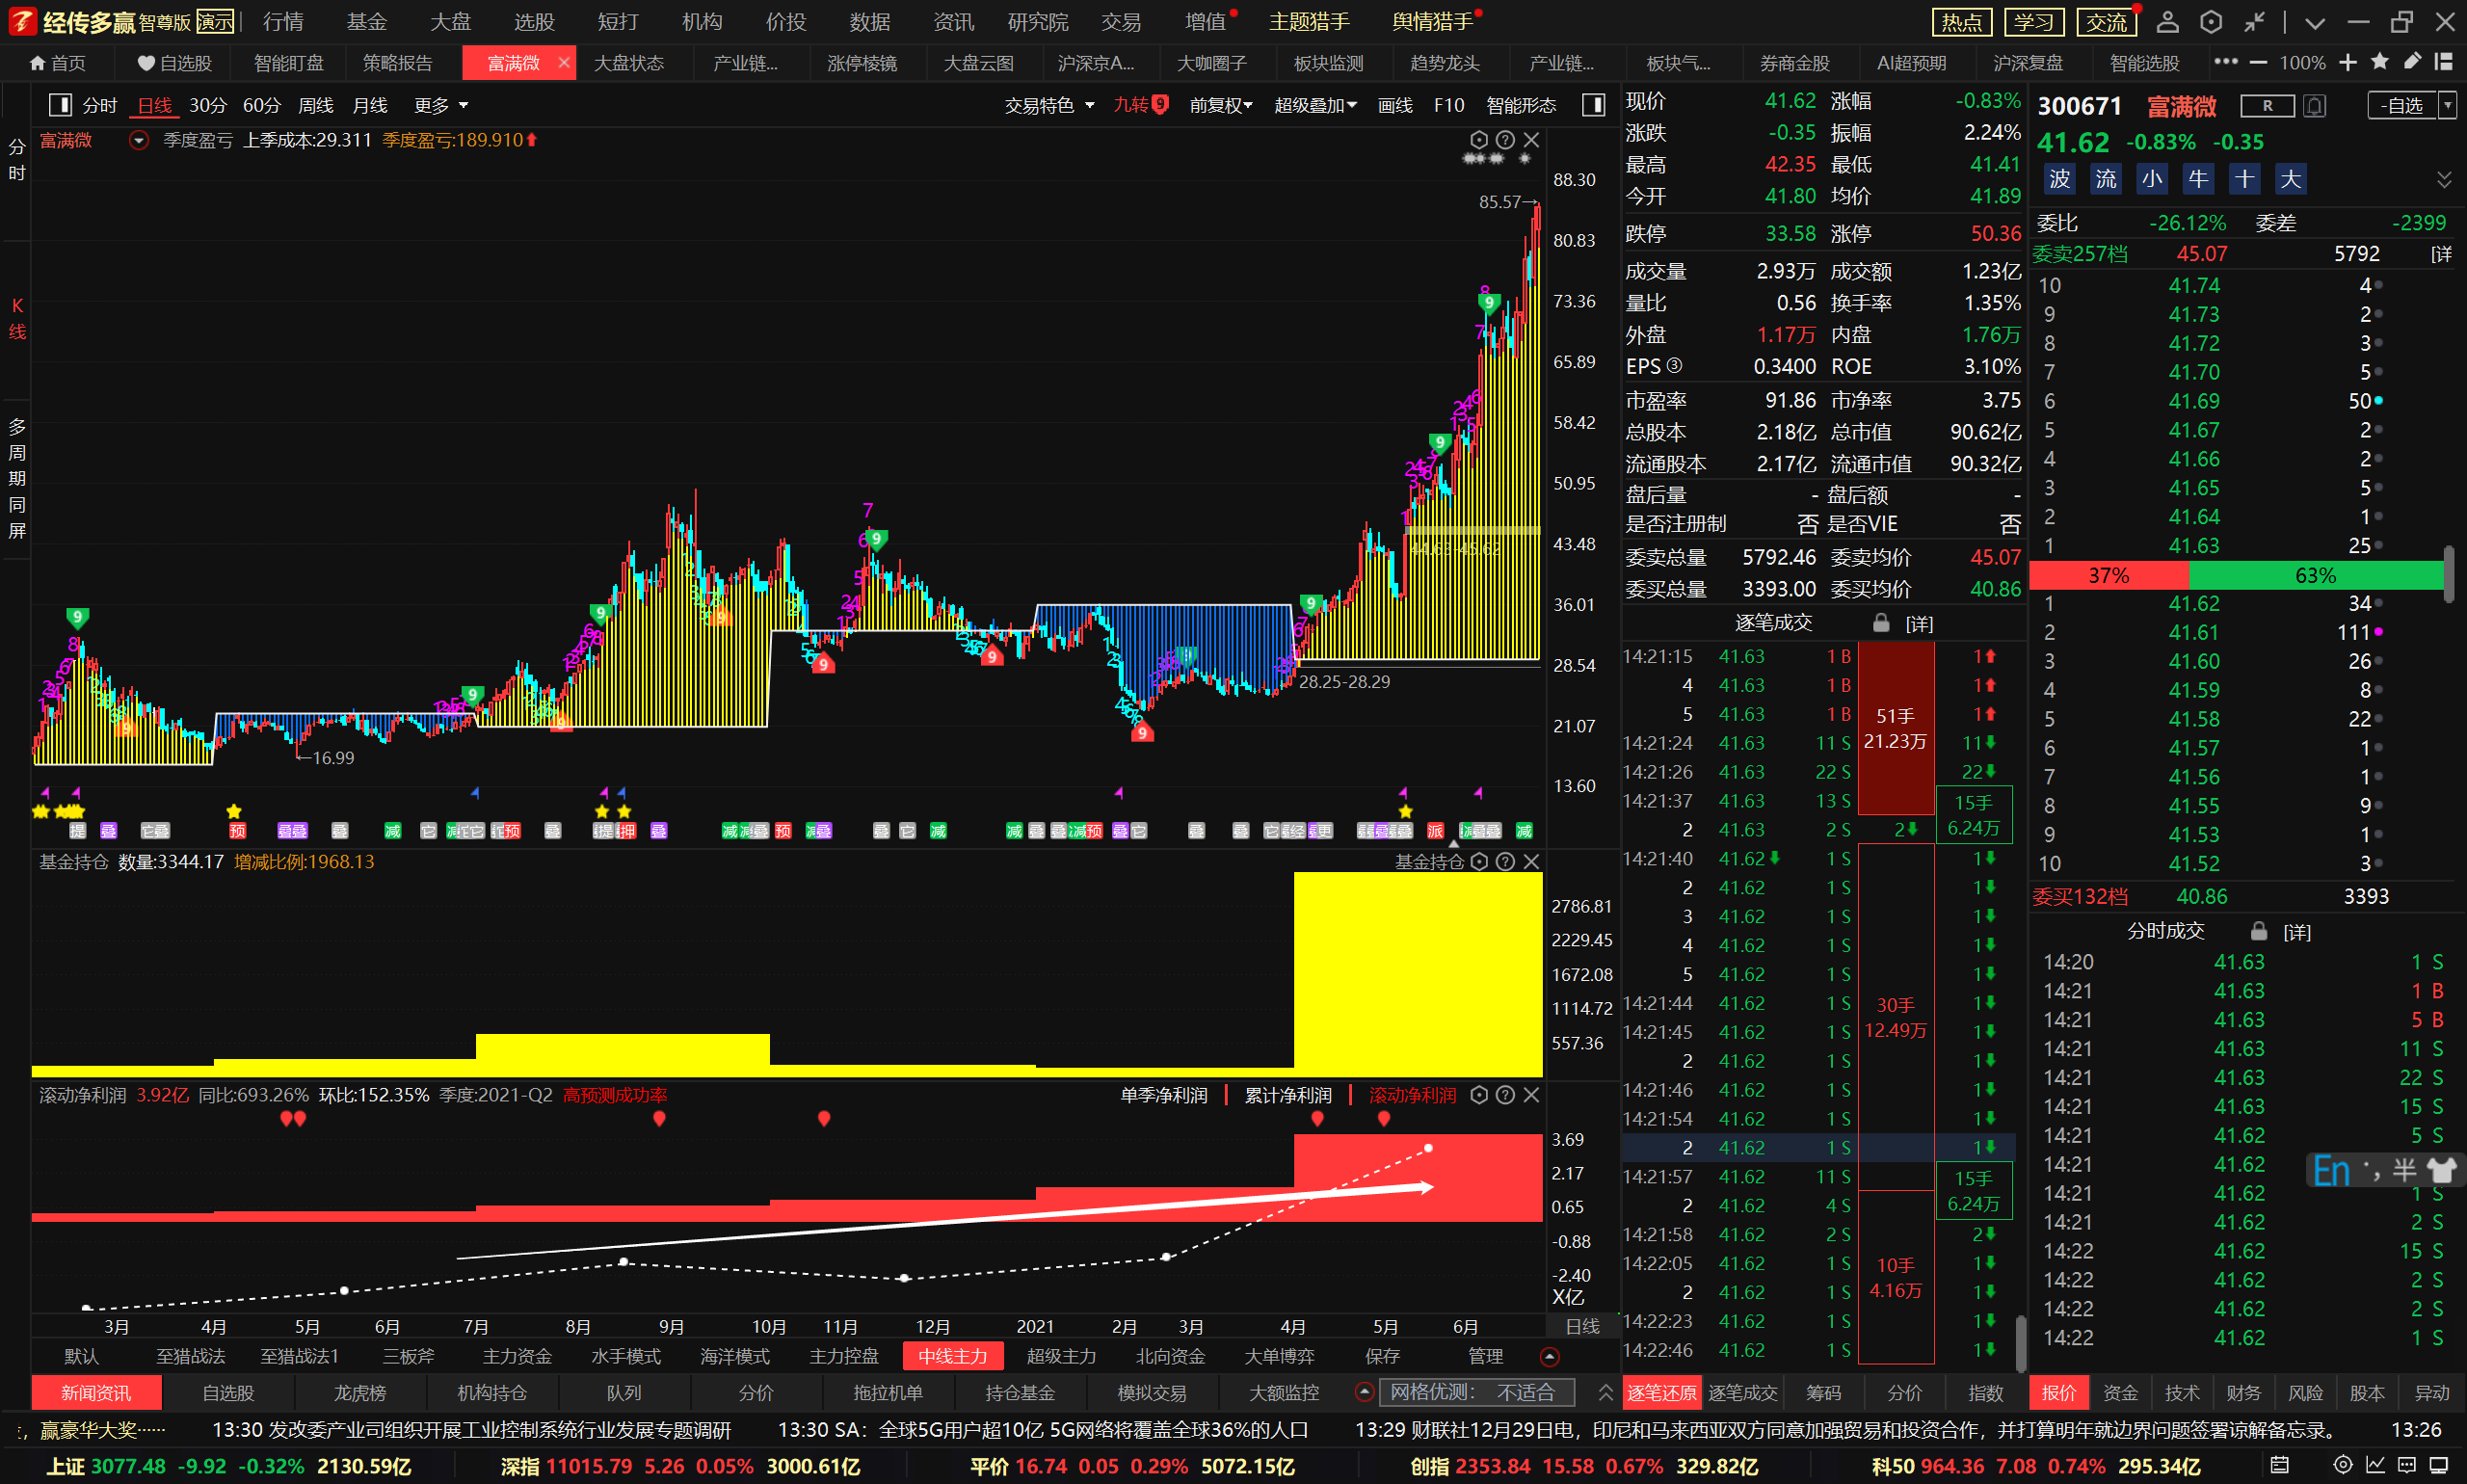Open the layout panel icon in tab bar
The image size is (2467, 1484).
point(2443,62)
